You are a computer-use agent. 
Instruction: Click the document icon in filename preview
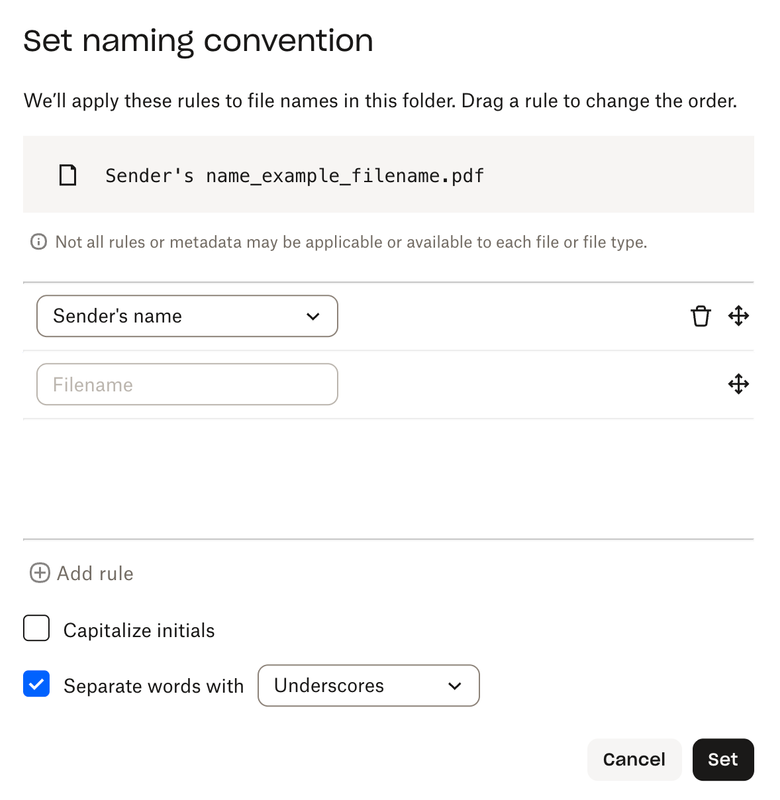click(68, 176)
